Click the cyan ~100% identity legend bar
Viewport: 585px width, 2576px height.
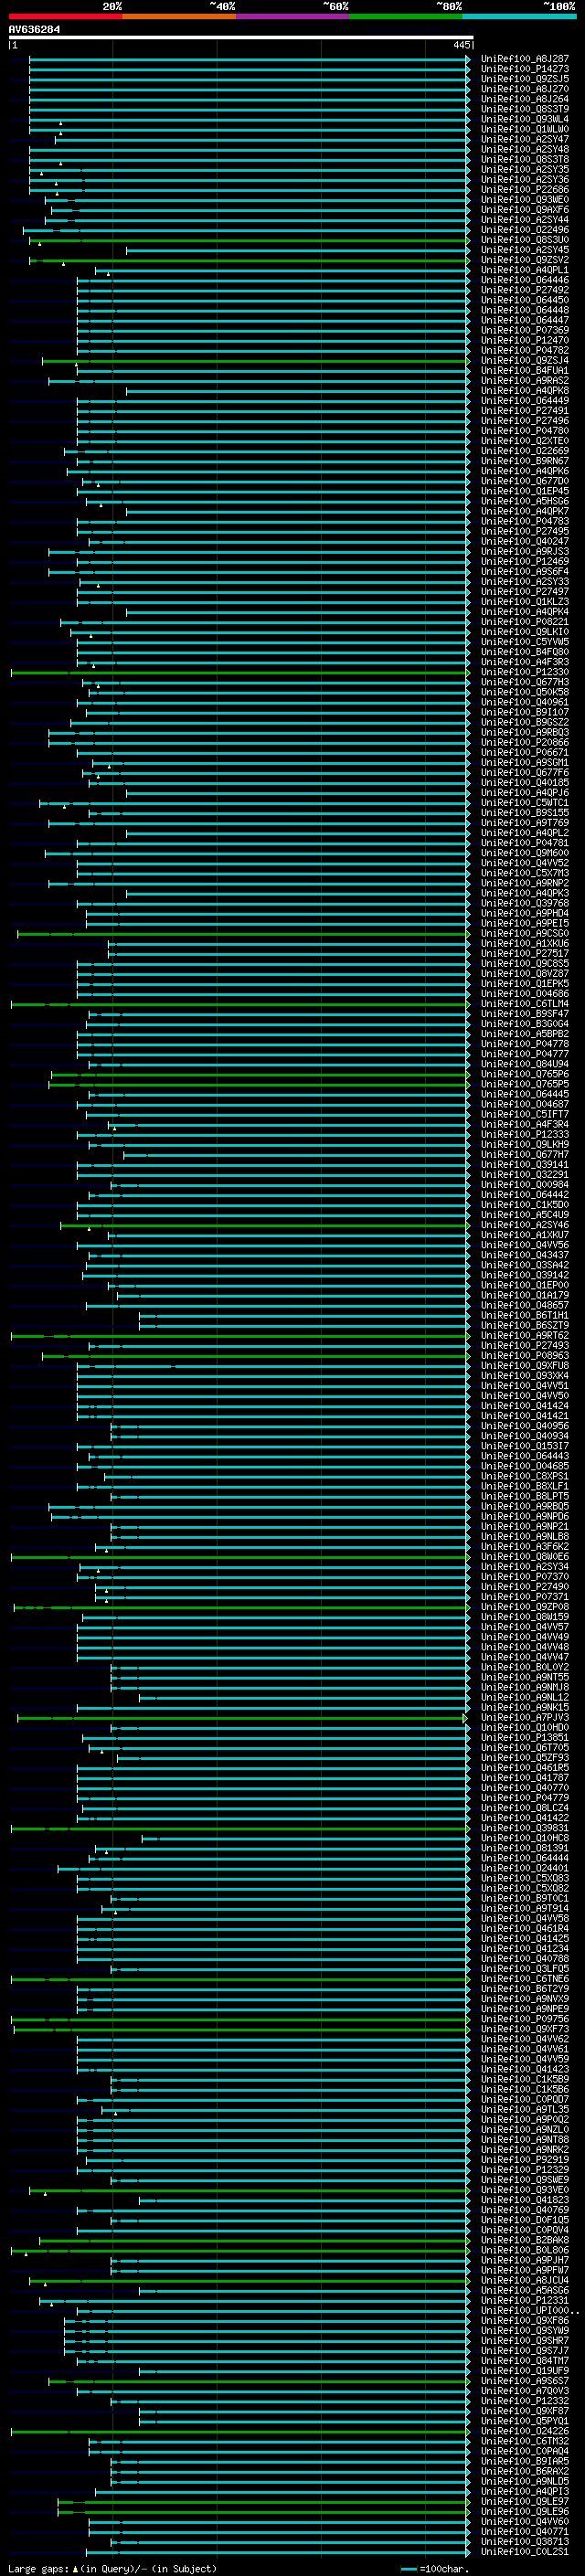[x=519, y=16]
